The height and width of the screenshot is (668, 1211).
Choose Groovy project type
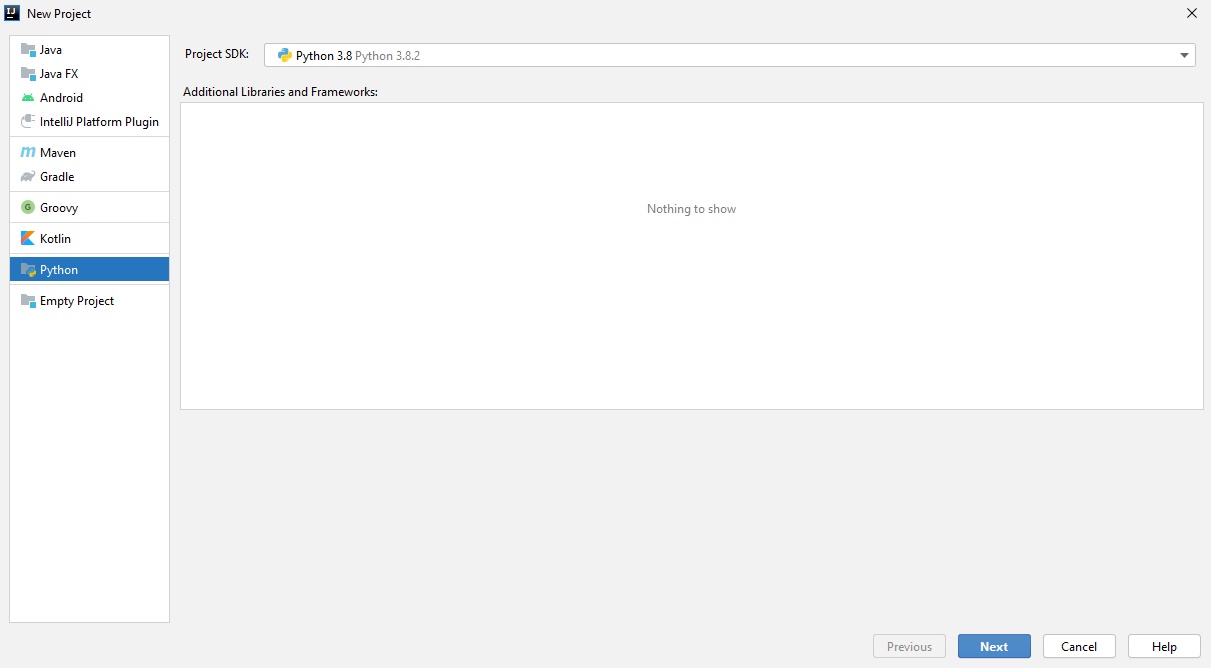[89, 207]
